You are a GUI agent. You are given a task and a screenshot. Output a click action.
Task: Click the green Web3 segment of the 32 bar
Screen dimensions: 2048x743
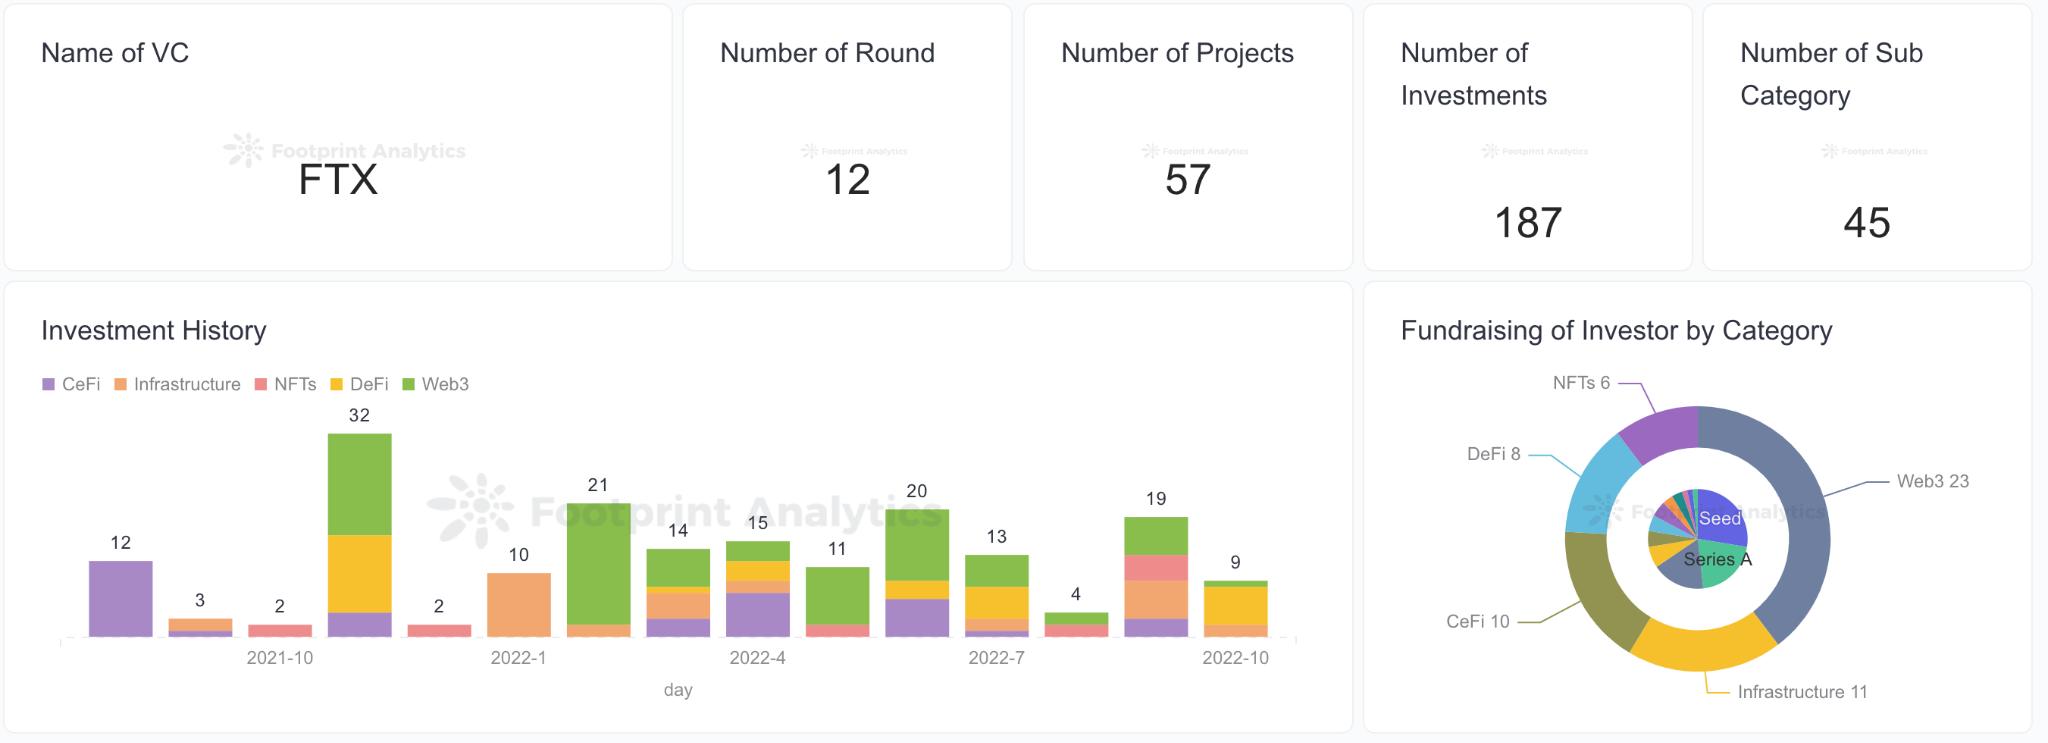pyautogui.click(x=359, y=484)
